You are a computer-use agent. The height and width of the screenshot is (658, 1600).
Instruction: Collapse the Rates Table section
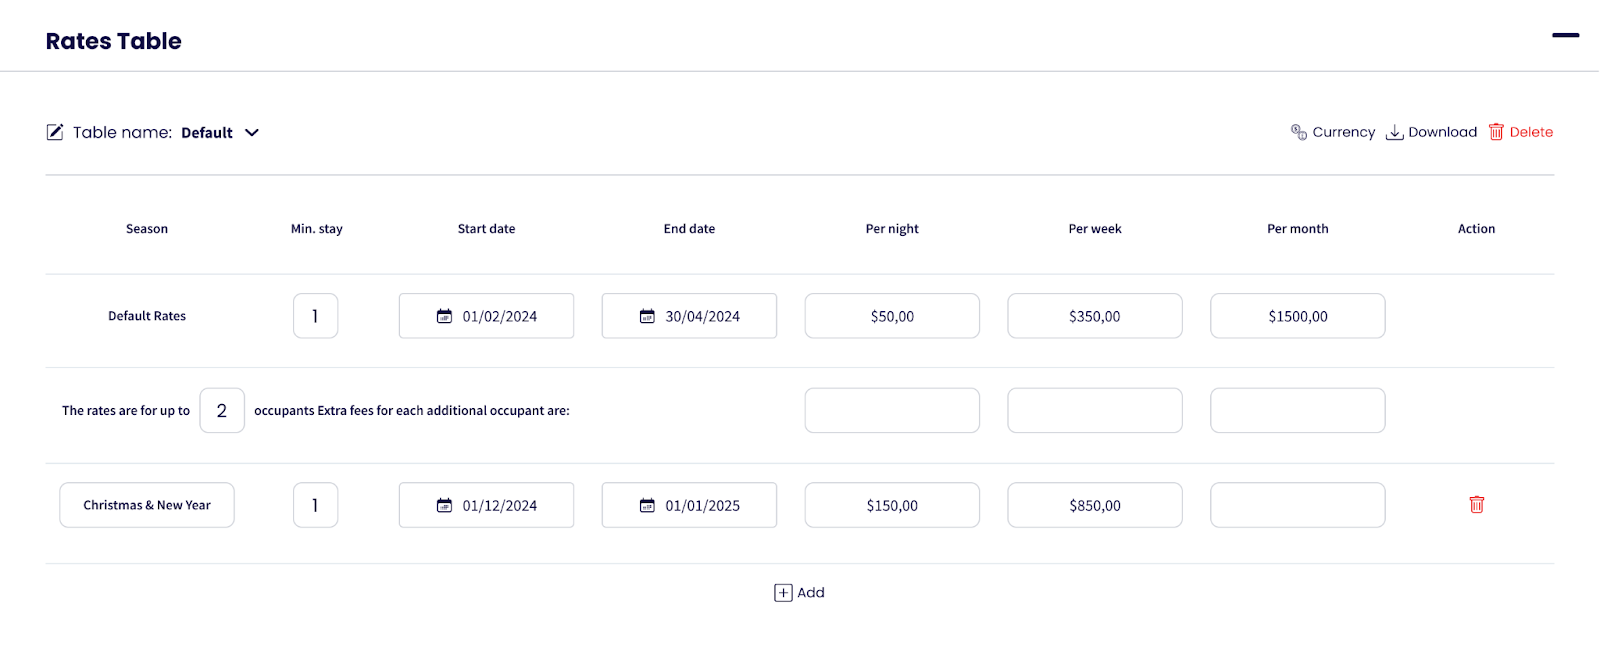[1565, 35]
